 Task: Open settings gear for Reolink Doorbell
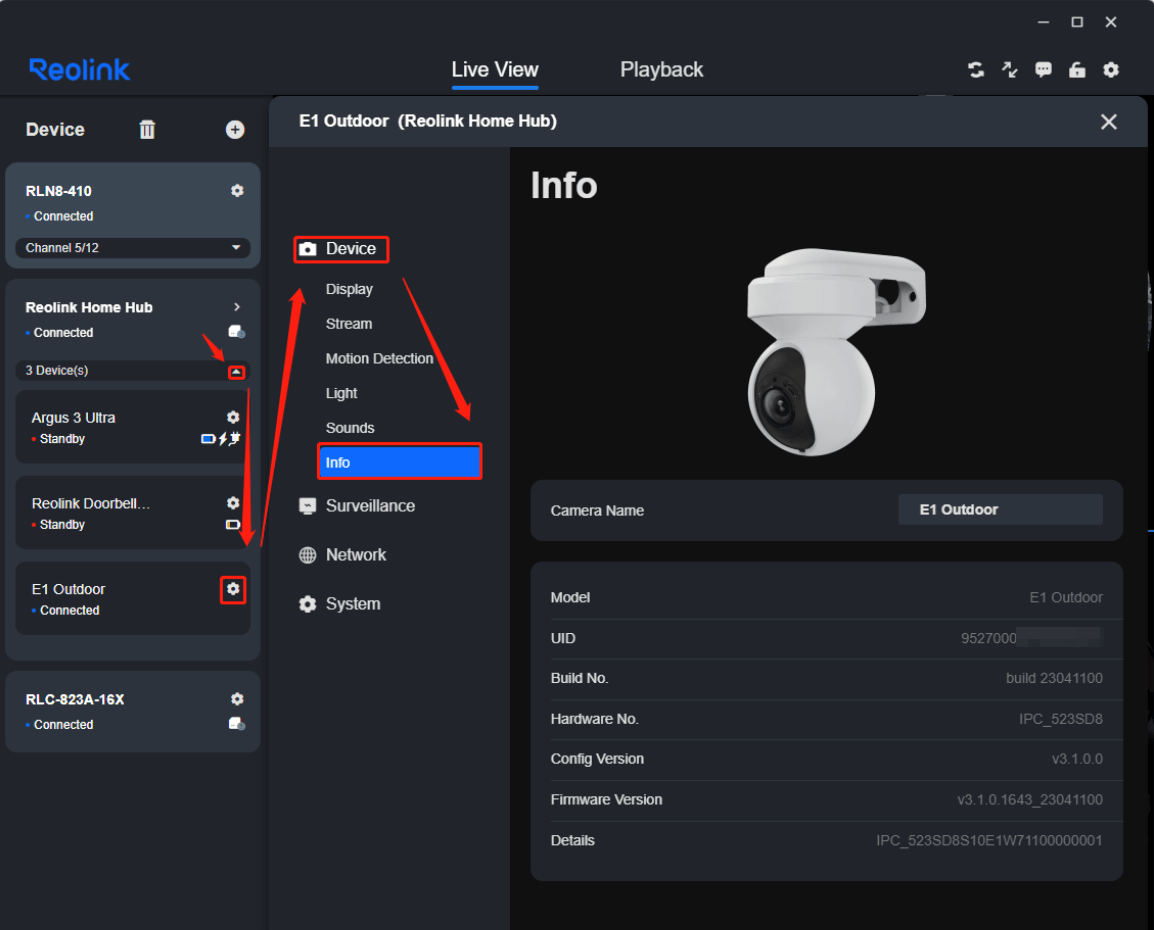tap(233, 503)
